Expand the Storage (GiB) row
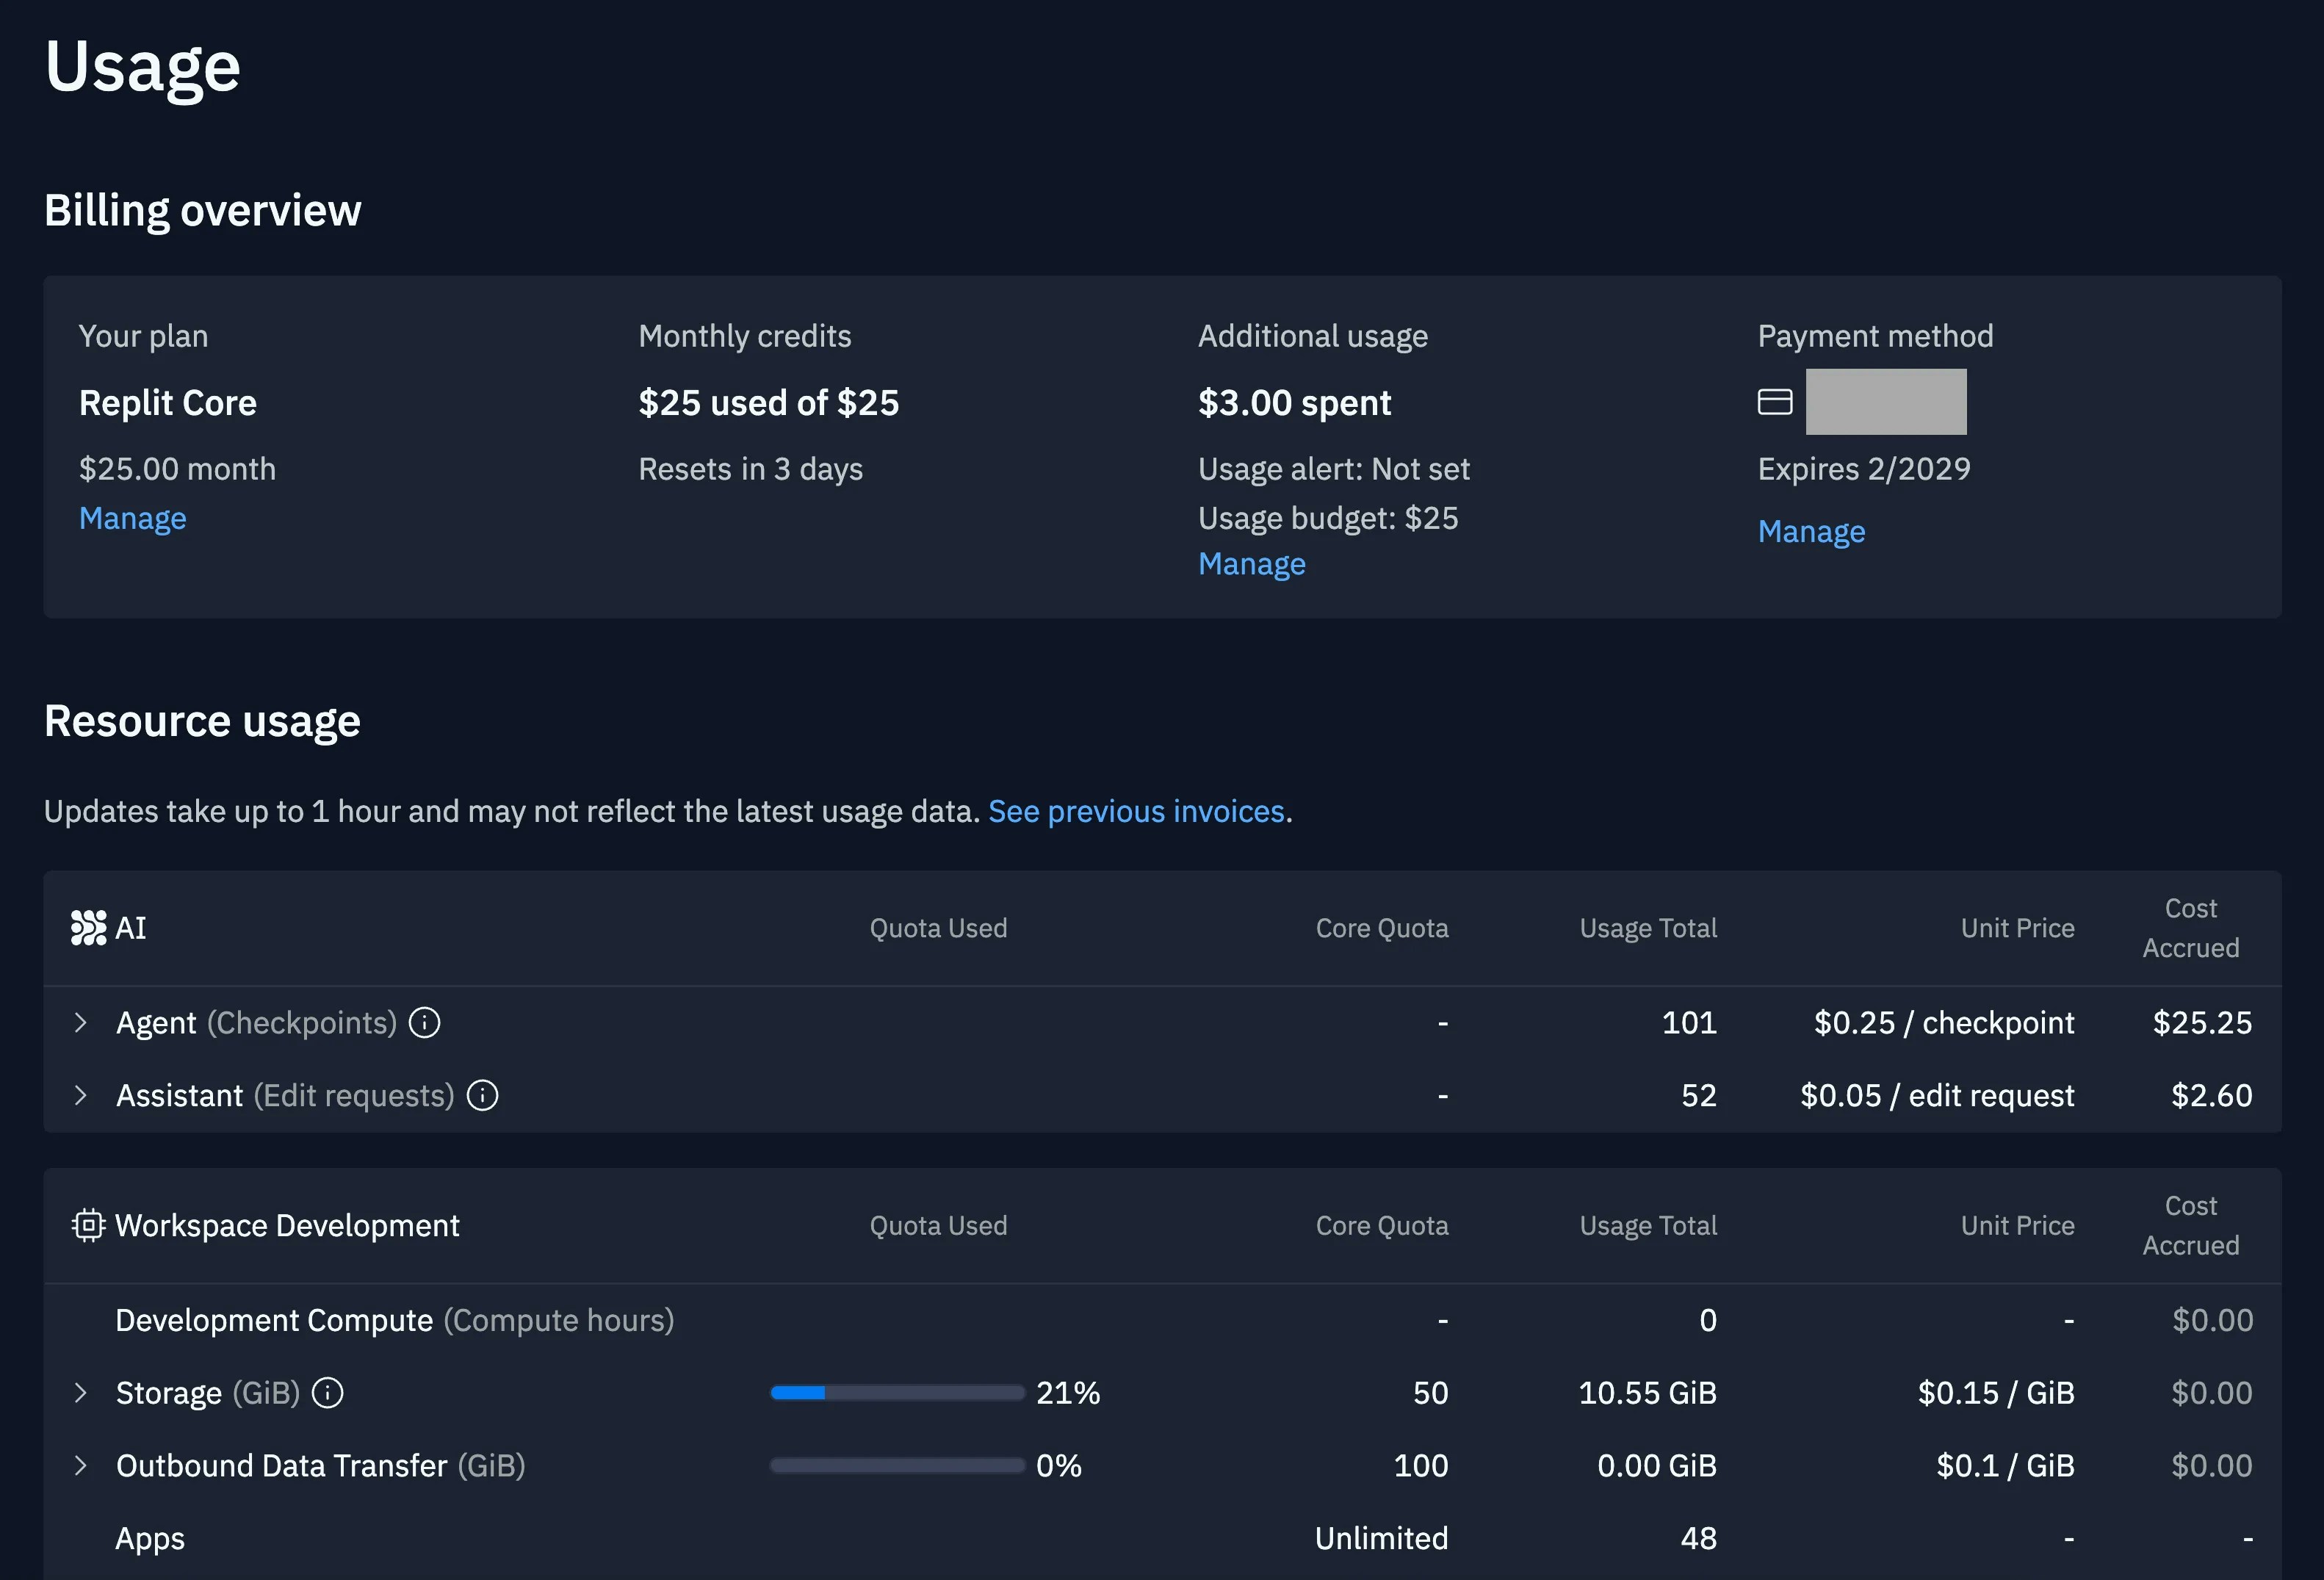This screenshot has width=2324, height=1580. click(81, 1392)
